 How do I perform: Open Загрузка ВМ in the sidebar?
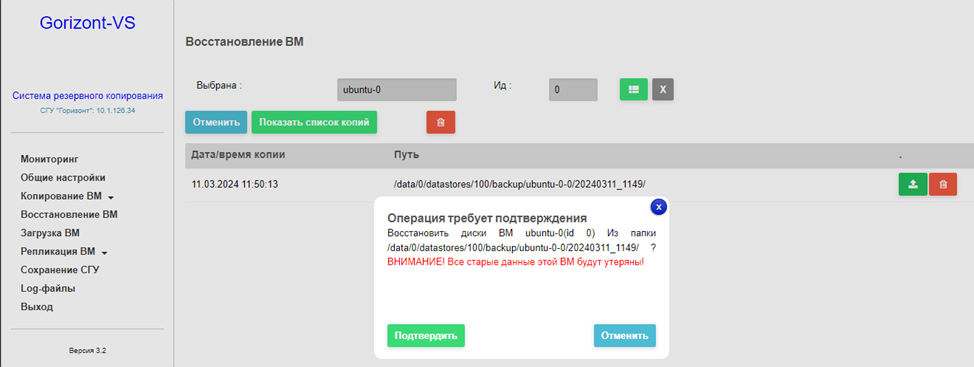pyautogui.click(x=50, y=233)
